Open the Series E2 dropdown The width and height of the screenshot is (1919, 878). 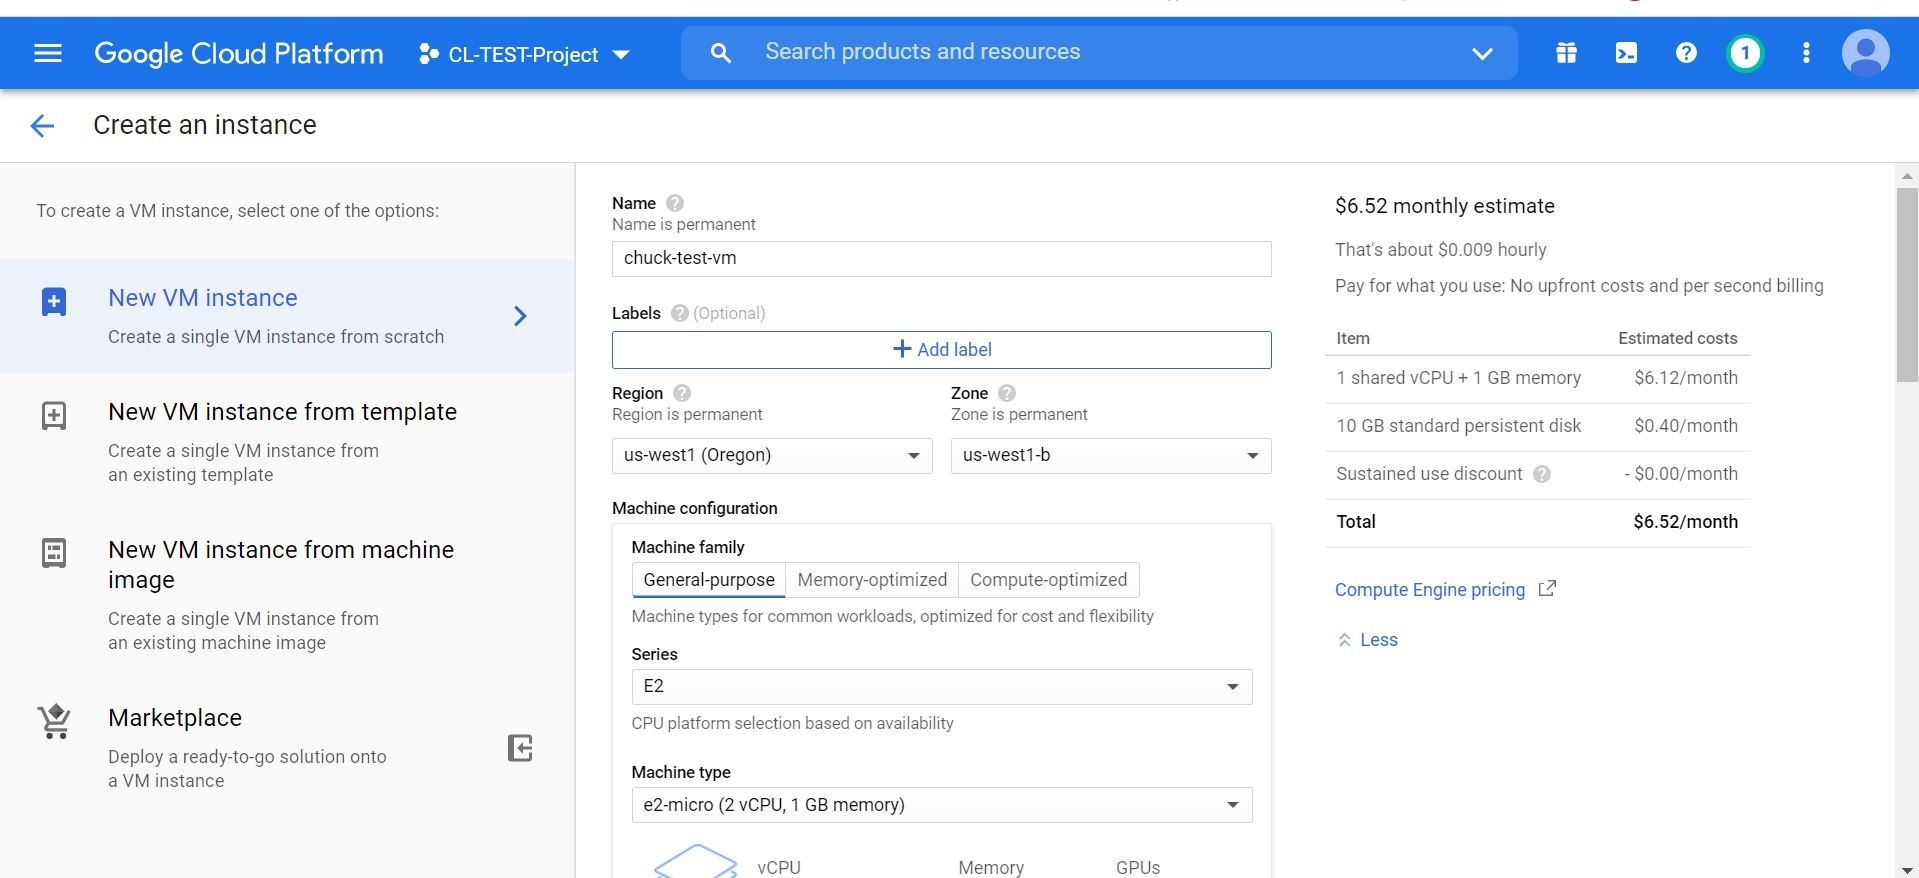[x=942, y=687]
